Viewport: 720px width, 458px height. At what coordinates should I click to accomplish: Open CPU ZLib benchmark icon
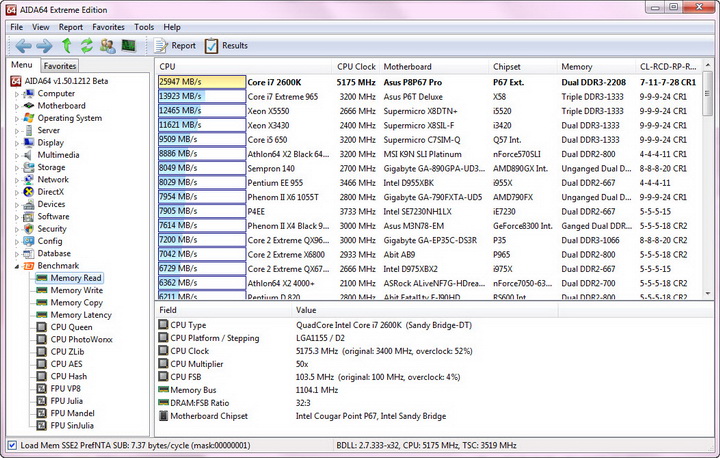[42, 351]
